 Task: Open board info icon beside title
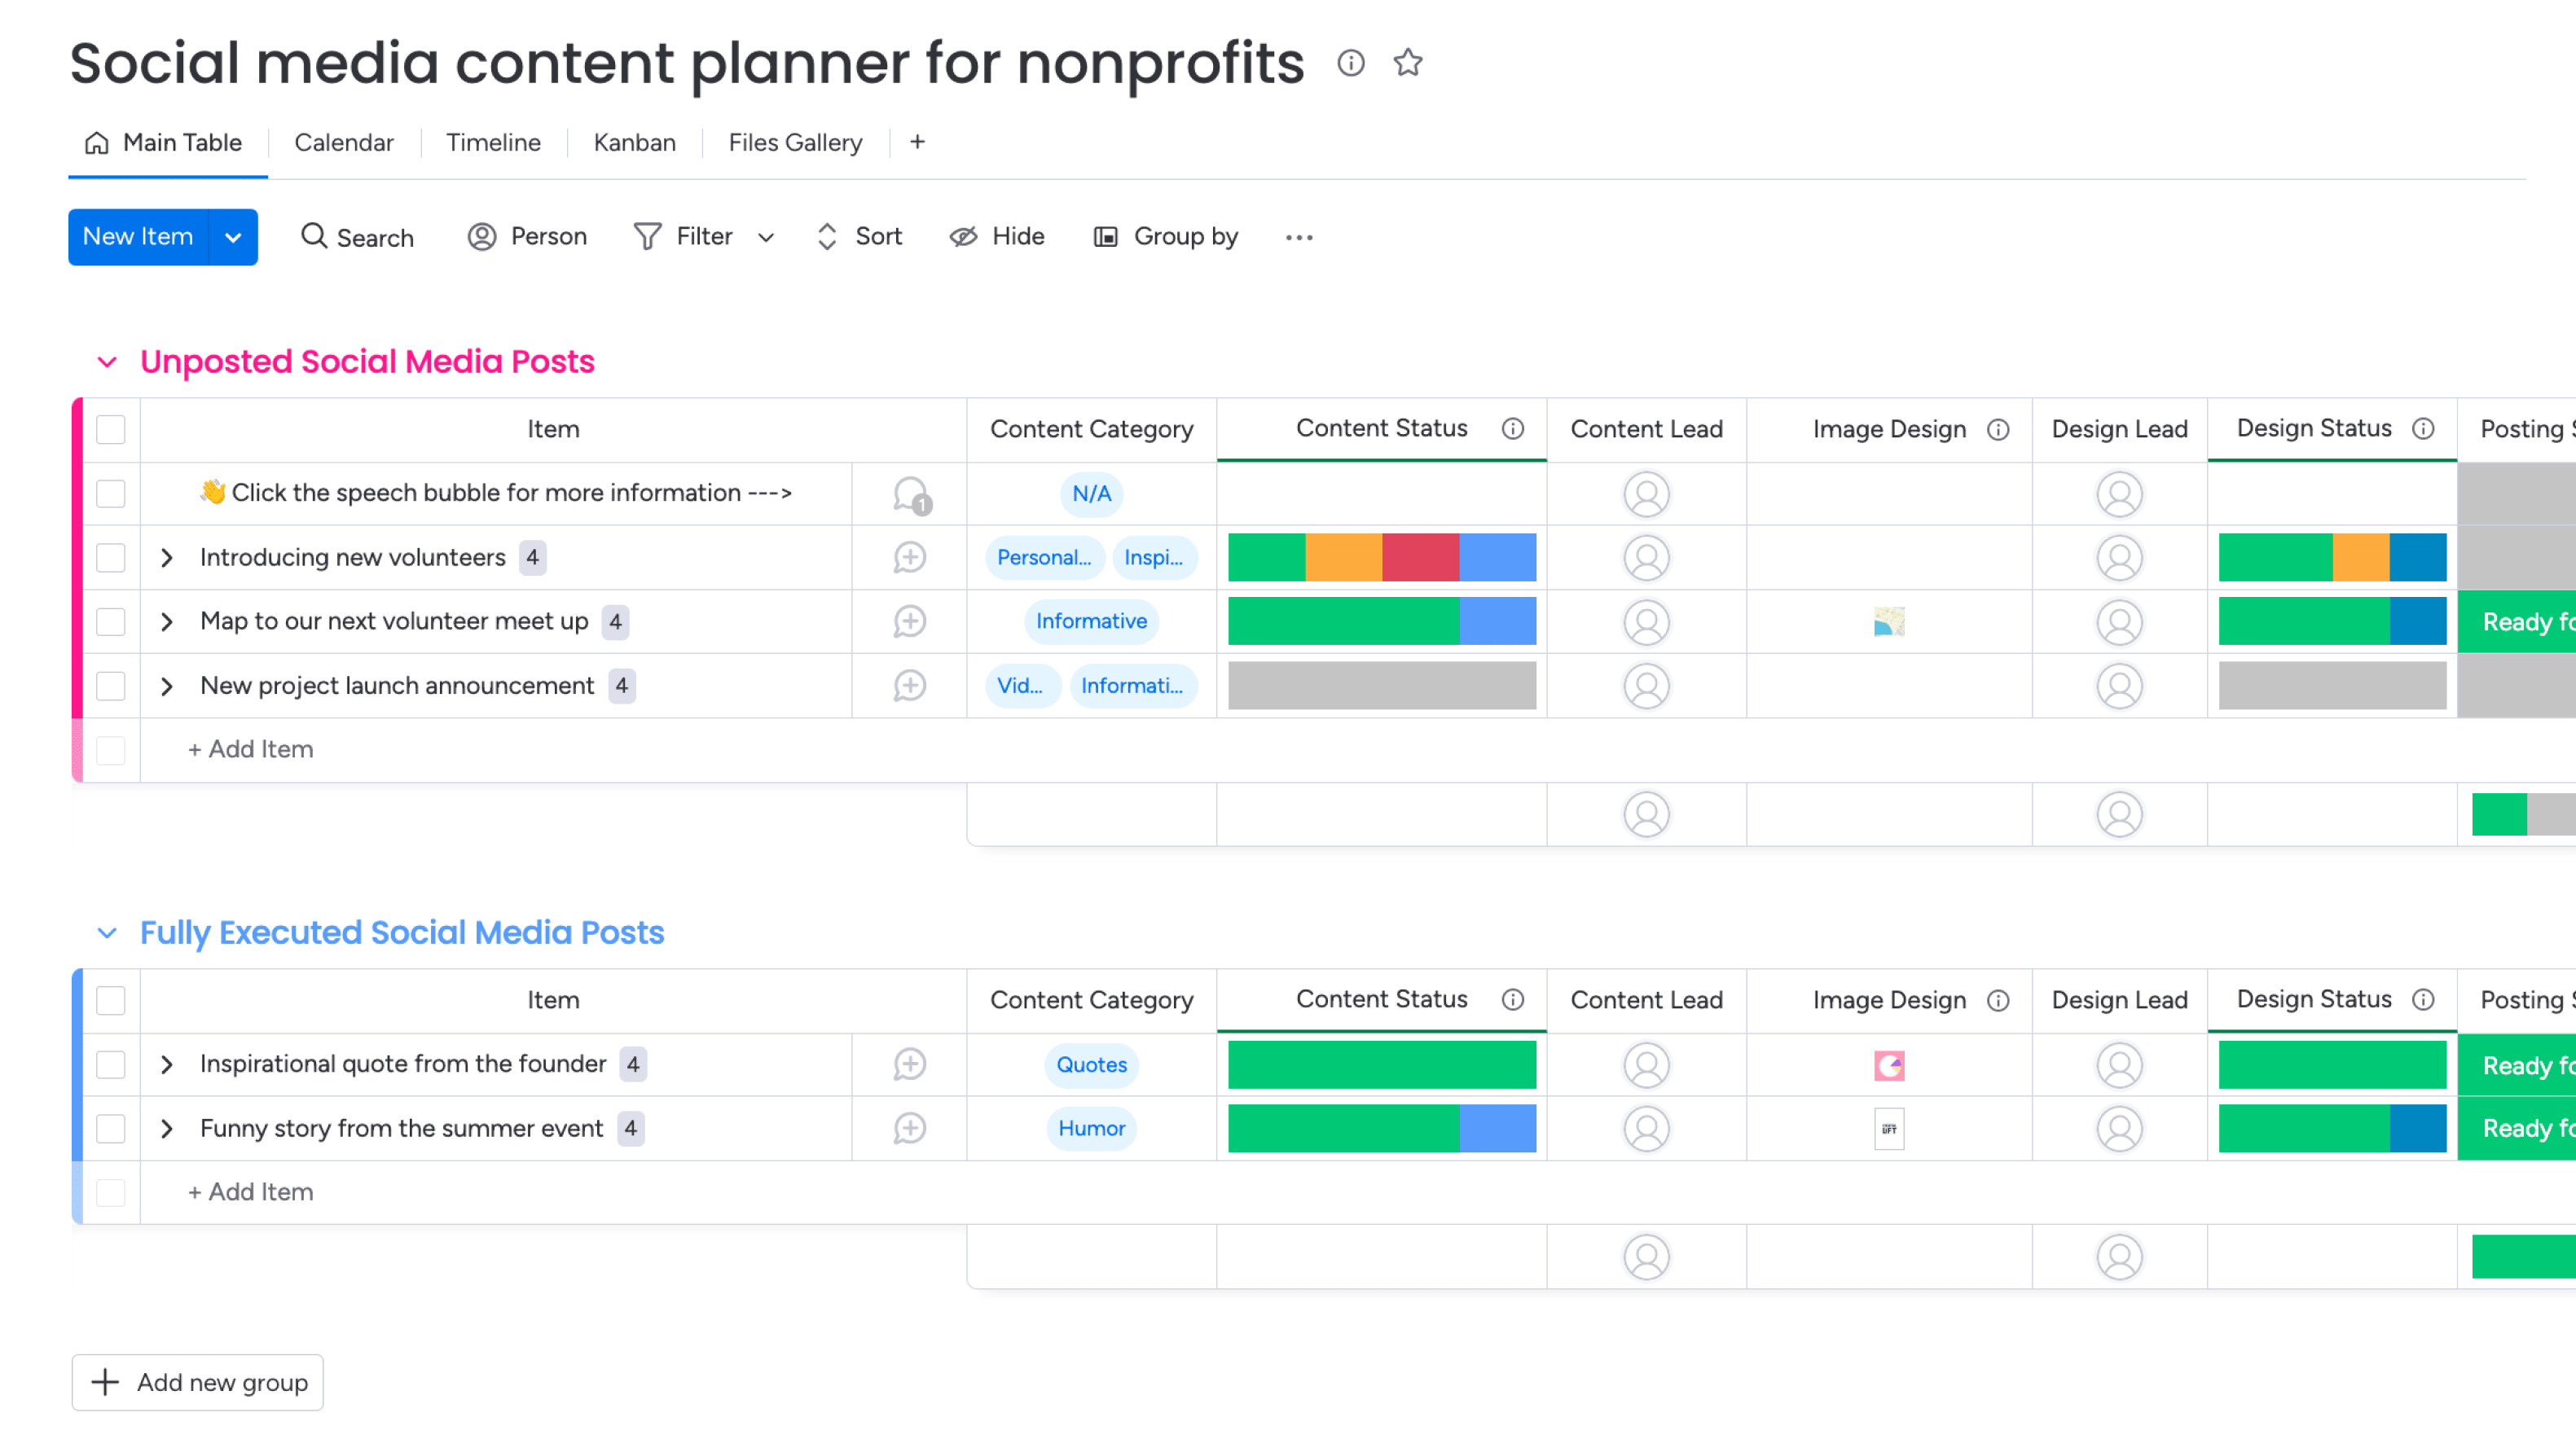(1351, 63)
